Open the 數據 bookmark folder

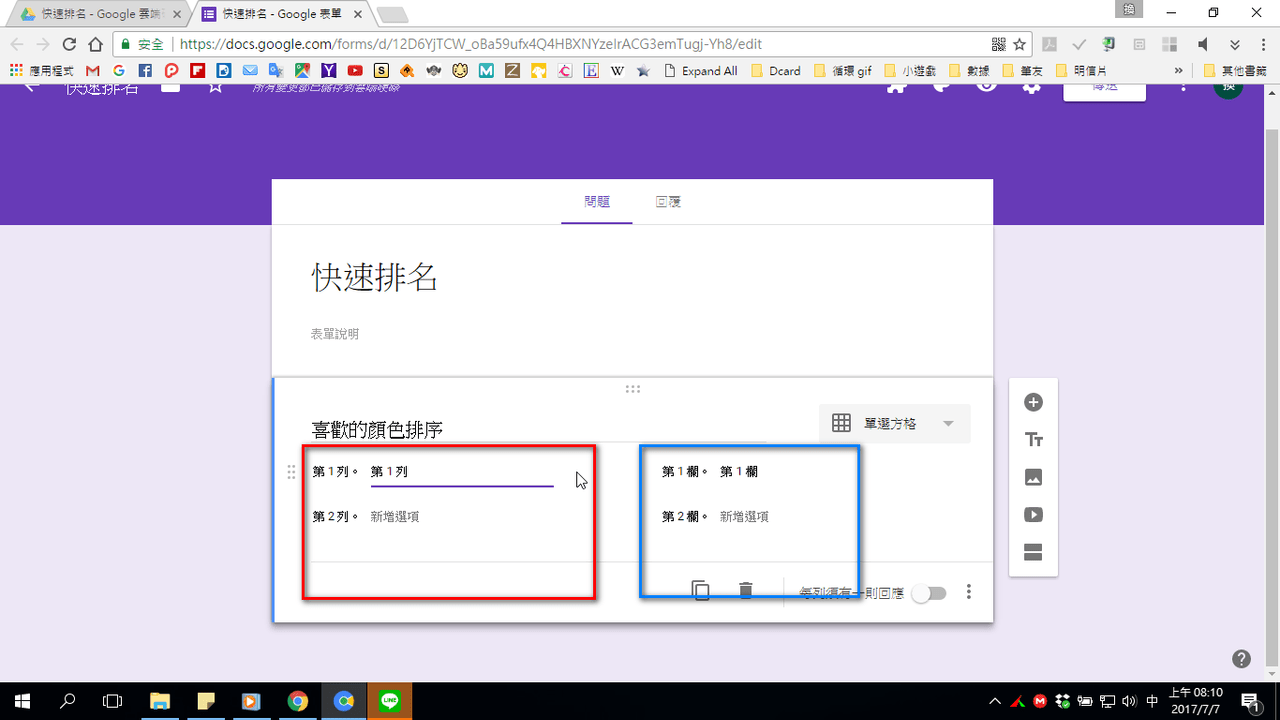969,71
